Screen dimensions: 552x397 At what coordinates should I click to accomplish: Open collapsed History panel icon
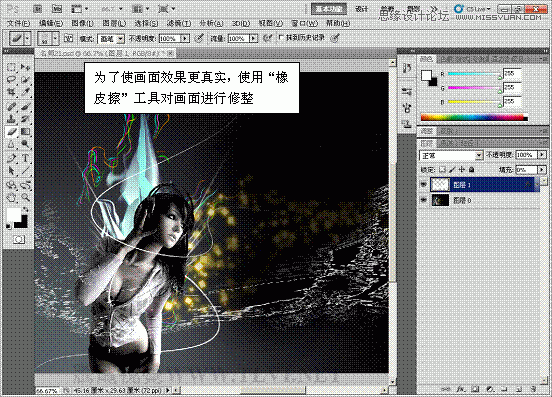point(407,68)
